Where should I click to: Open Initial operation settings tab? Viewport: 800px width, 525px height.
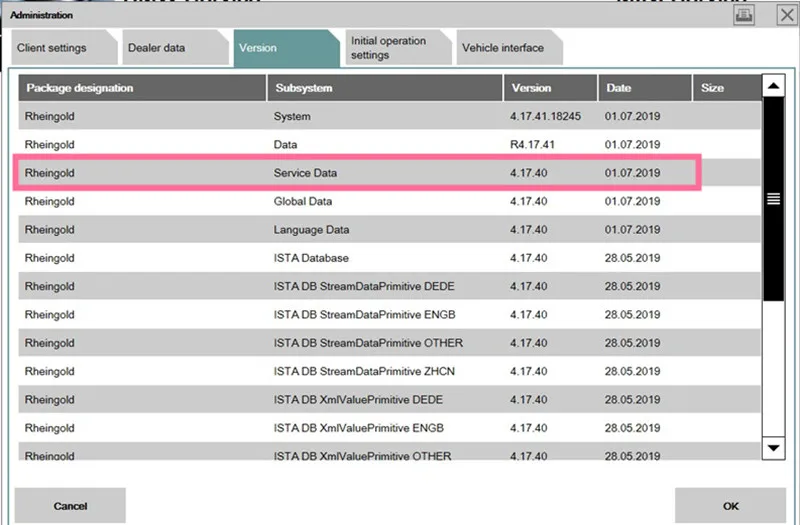[398, 47]
